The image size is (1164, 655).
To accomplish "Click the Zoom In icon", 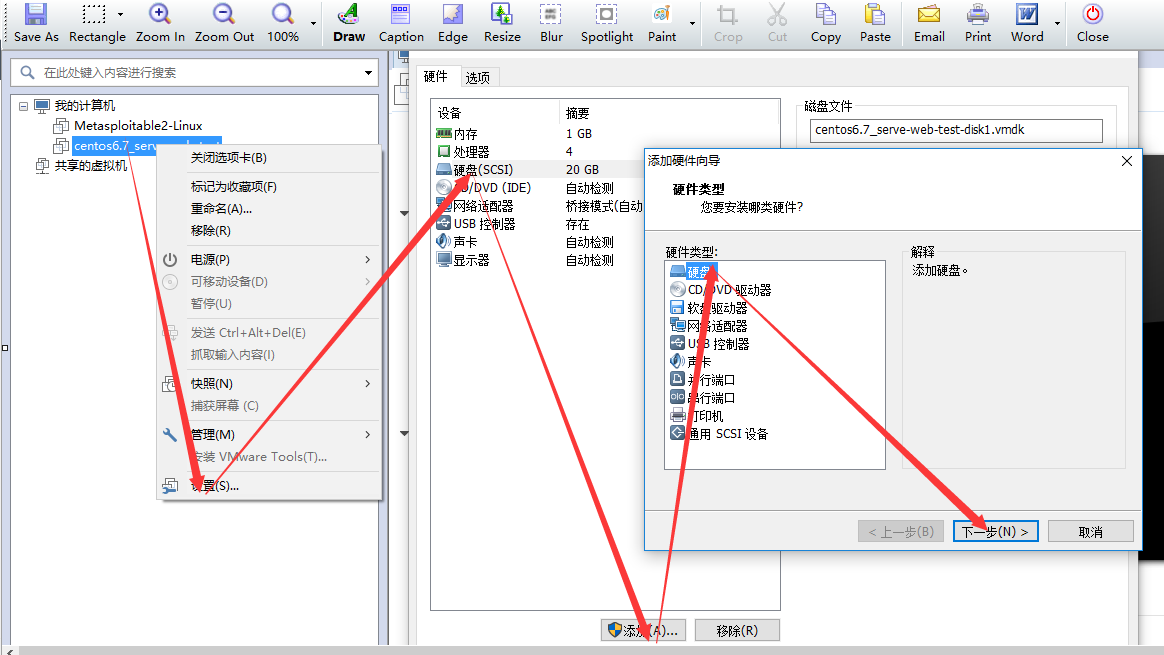I will point(160,23).
